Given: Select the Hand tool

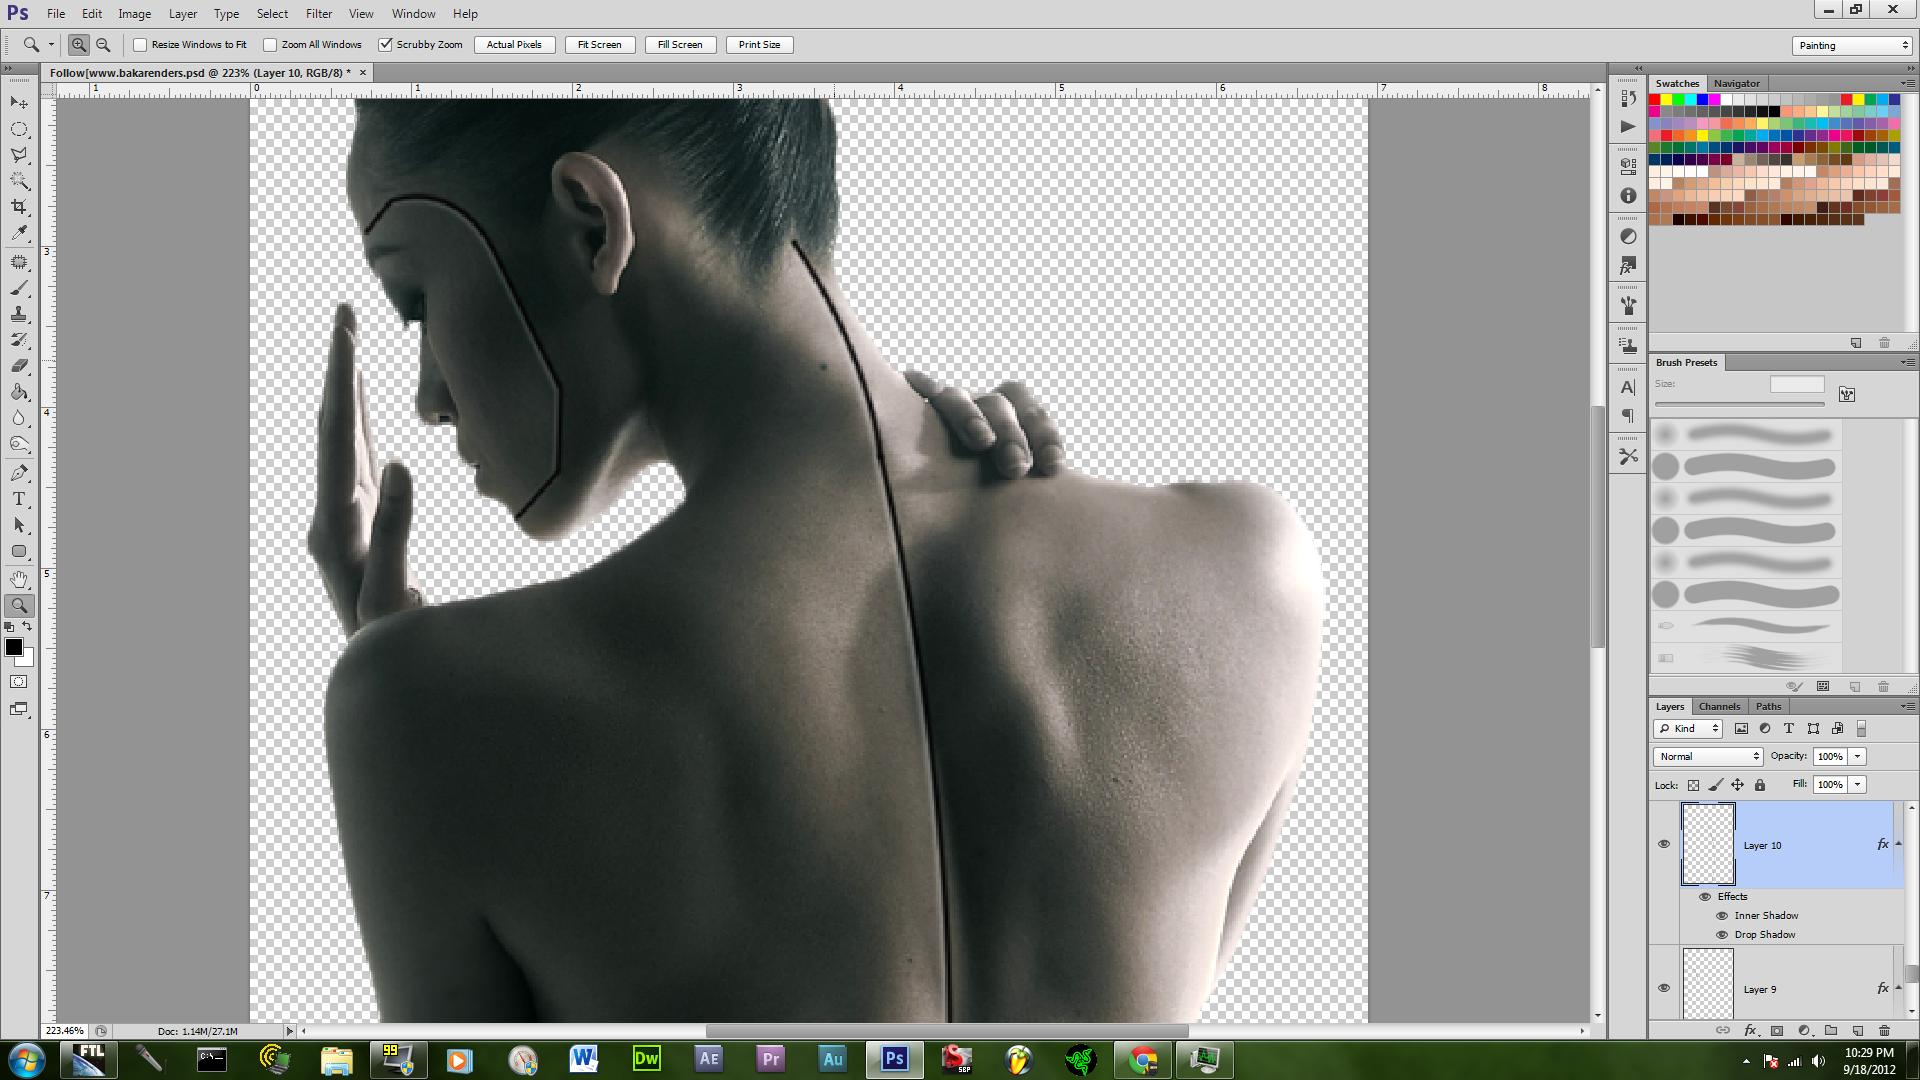Looking at the screenshot, I should (19, 579).
